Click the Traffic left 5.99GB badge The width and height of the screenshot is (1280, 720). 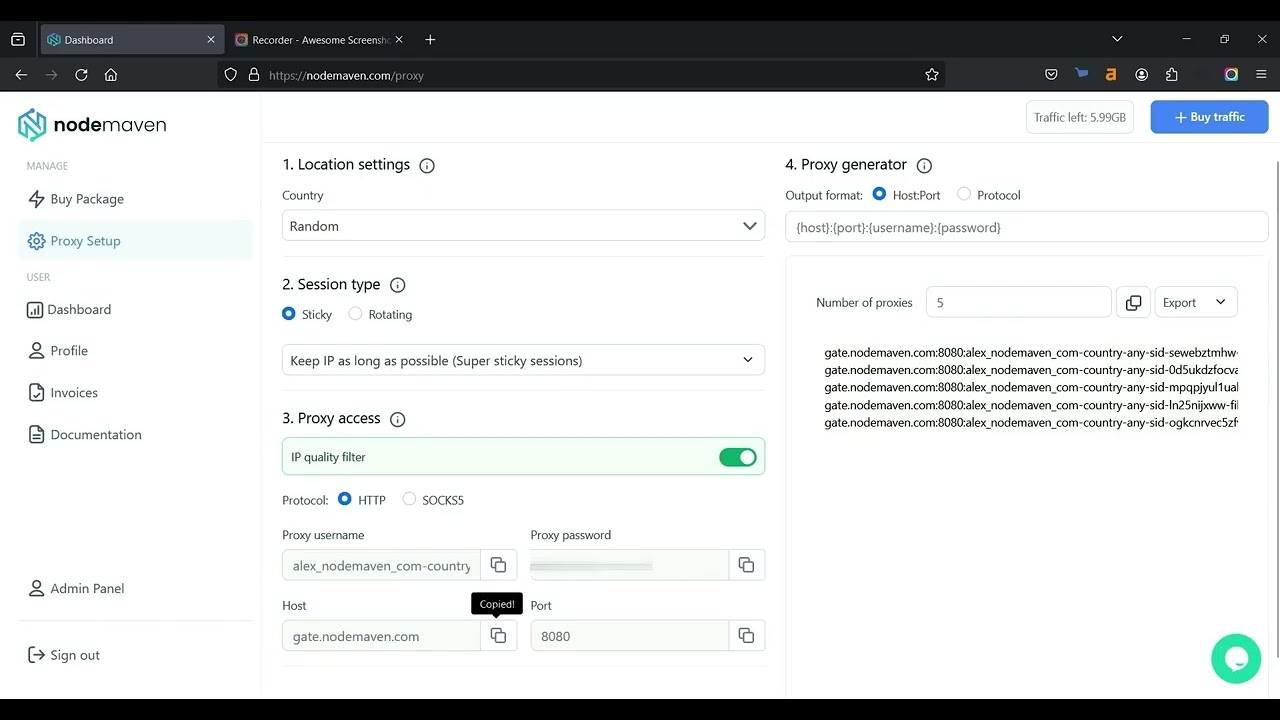click(x=1079, y=117)
